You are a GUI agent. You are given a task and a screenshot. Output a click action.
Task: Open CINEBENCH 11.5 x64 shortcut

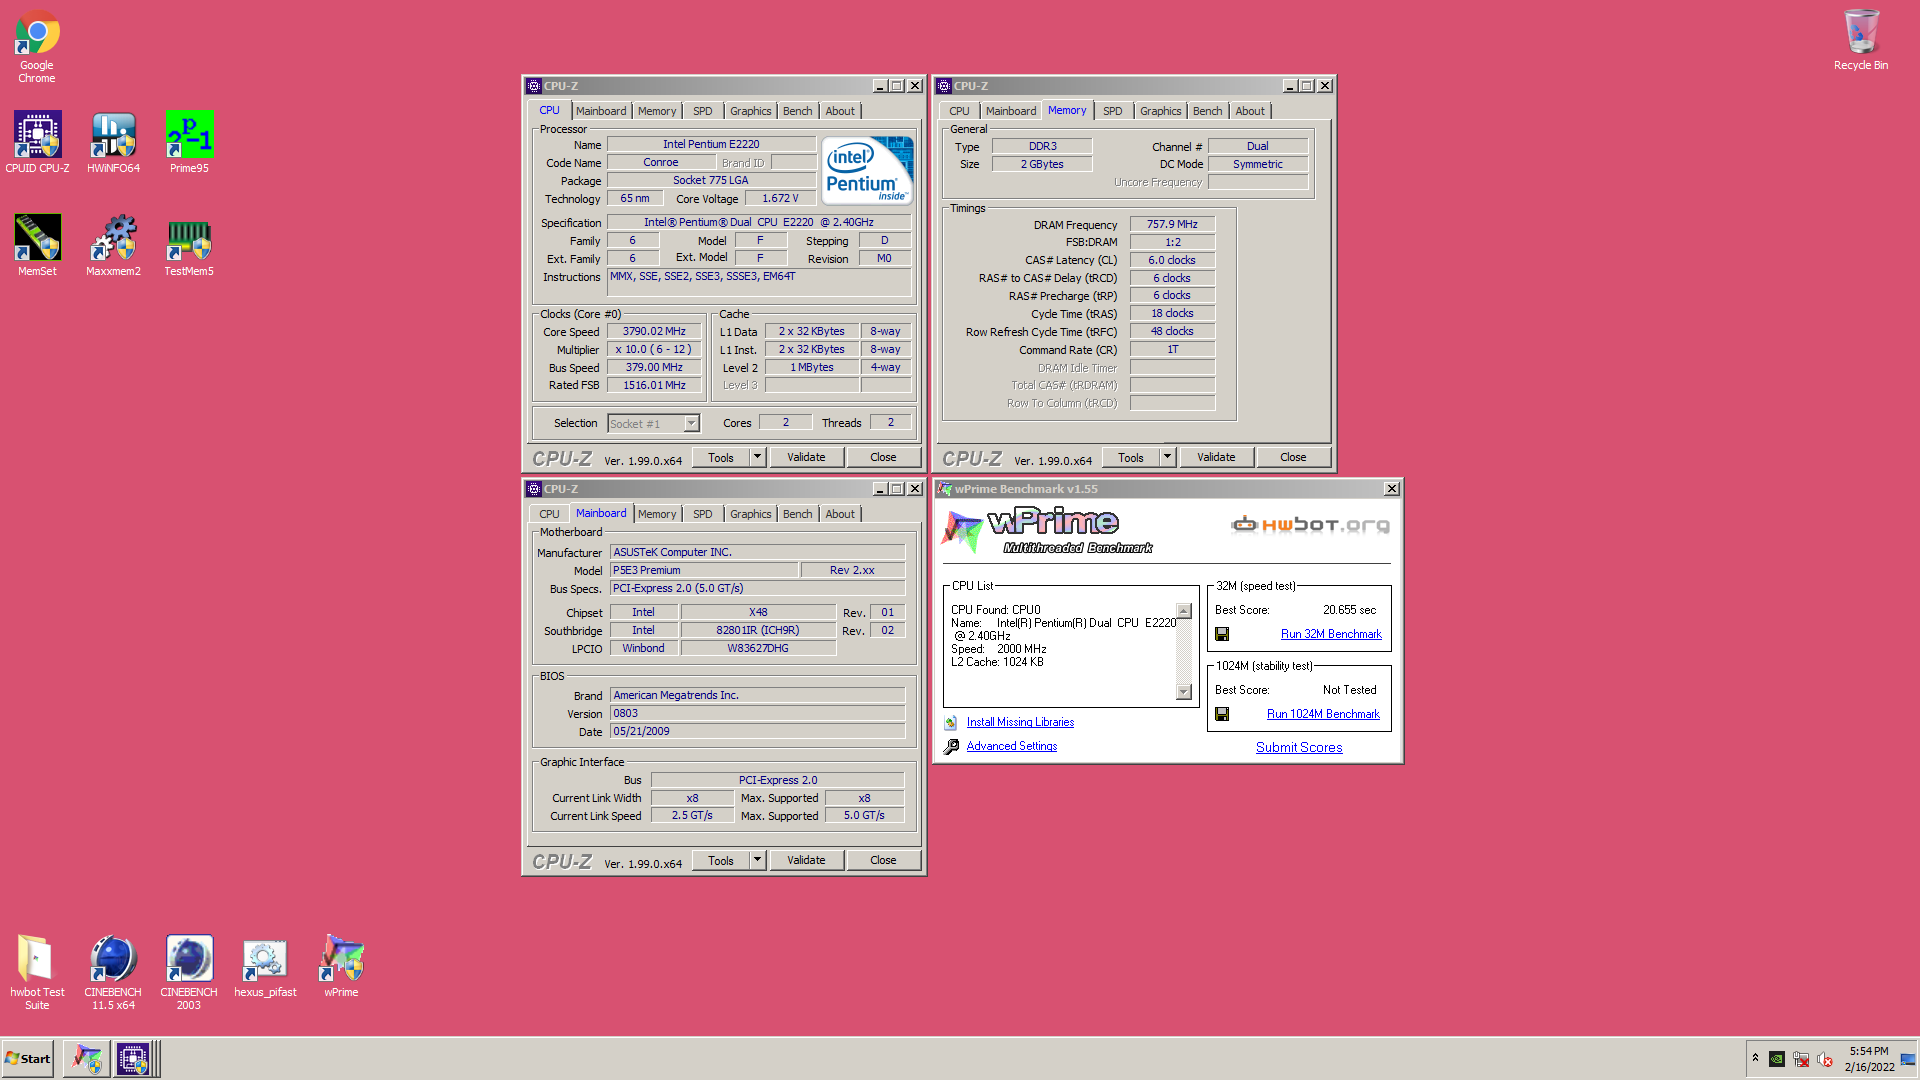tap(113, 972)
